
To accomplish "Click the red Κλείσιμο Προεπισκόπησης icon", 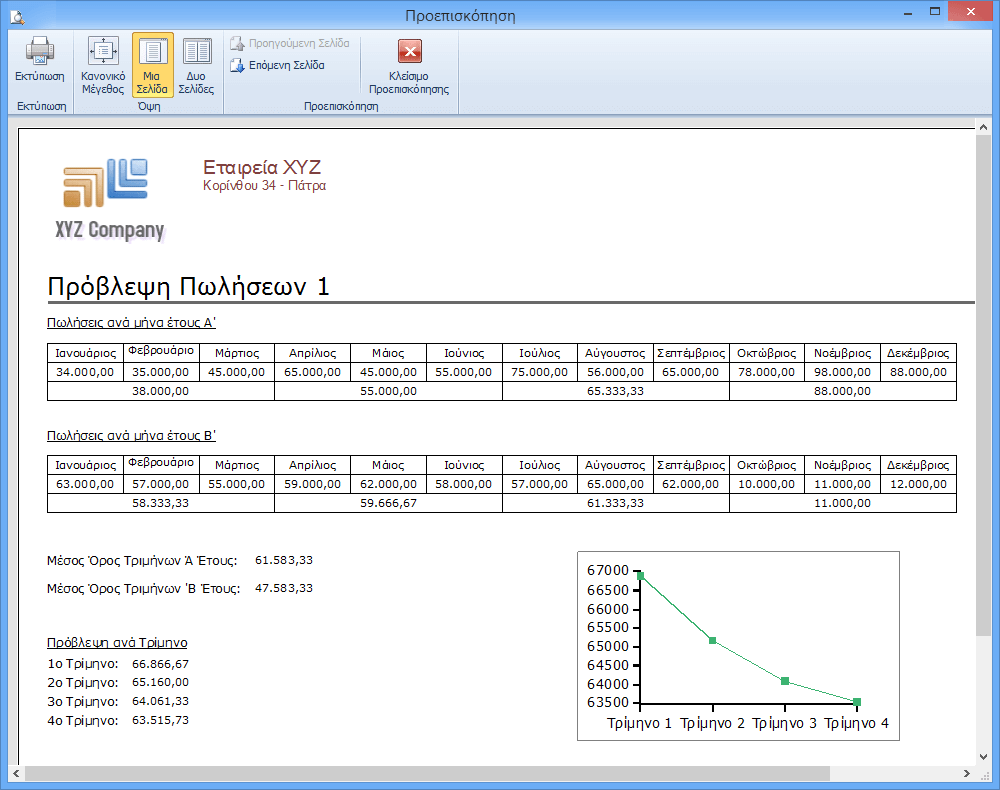I will tap(409, 52).
